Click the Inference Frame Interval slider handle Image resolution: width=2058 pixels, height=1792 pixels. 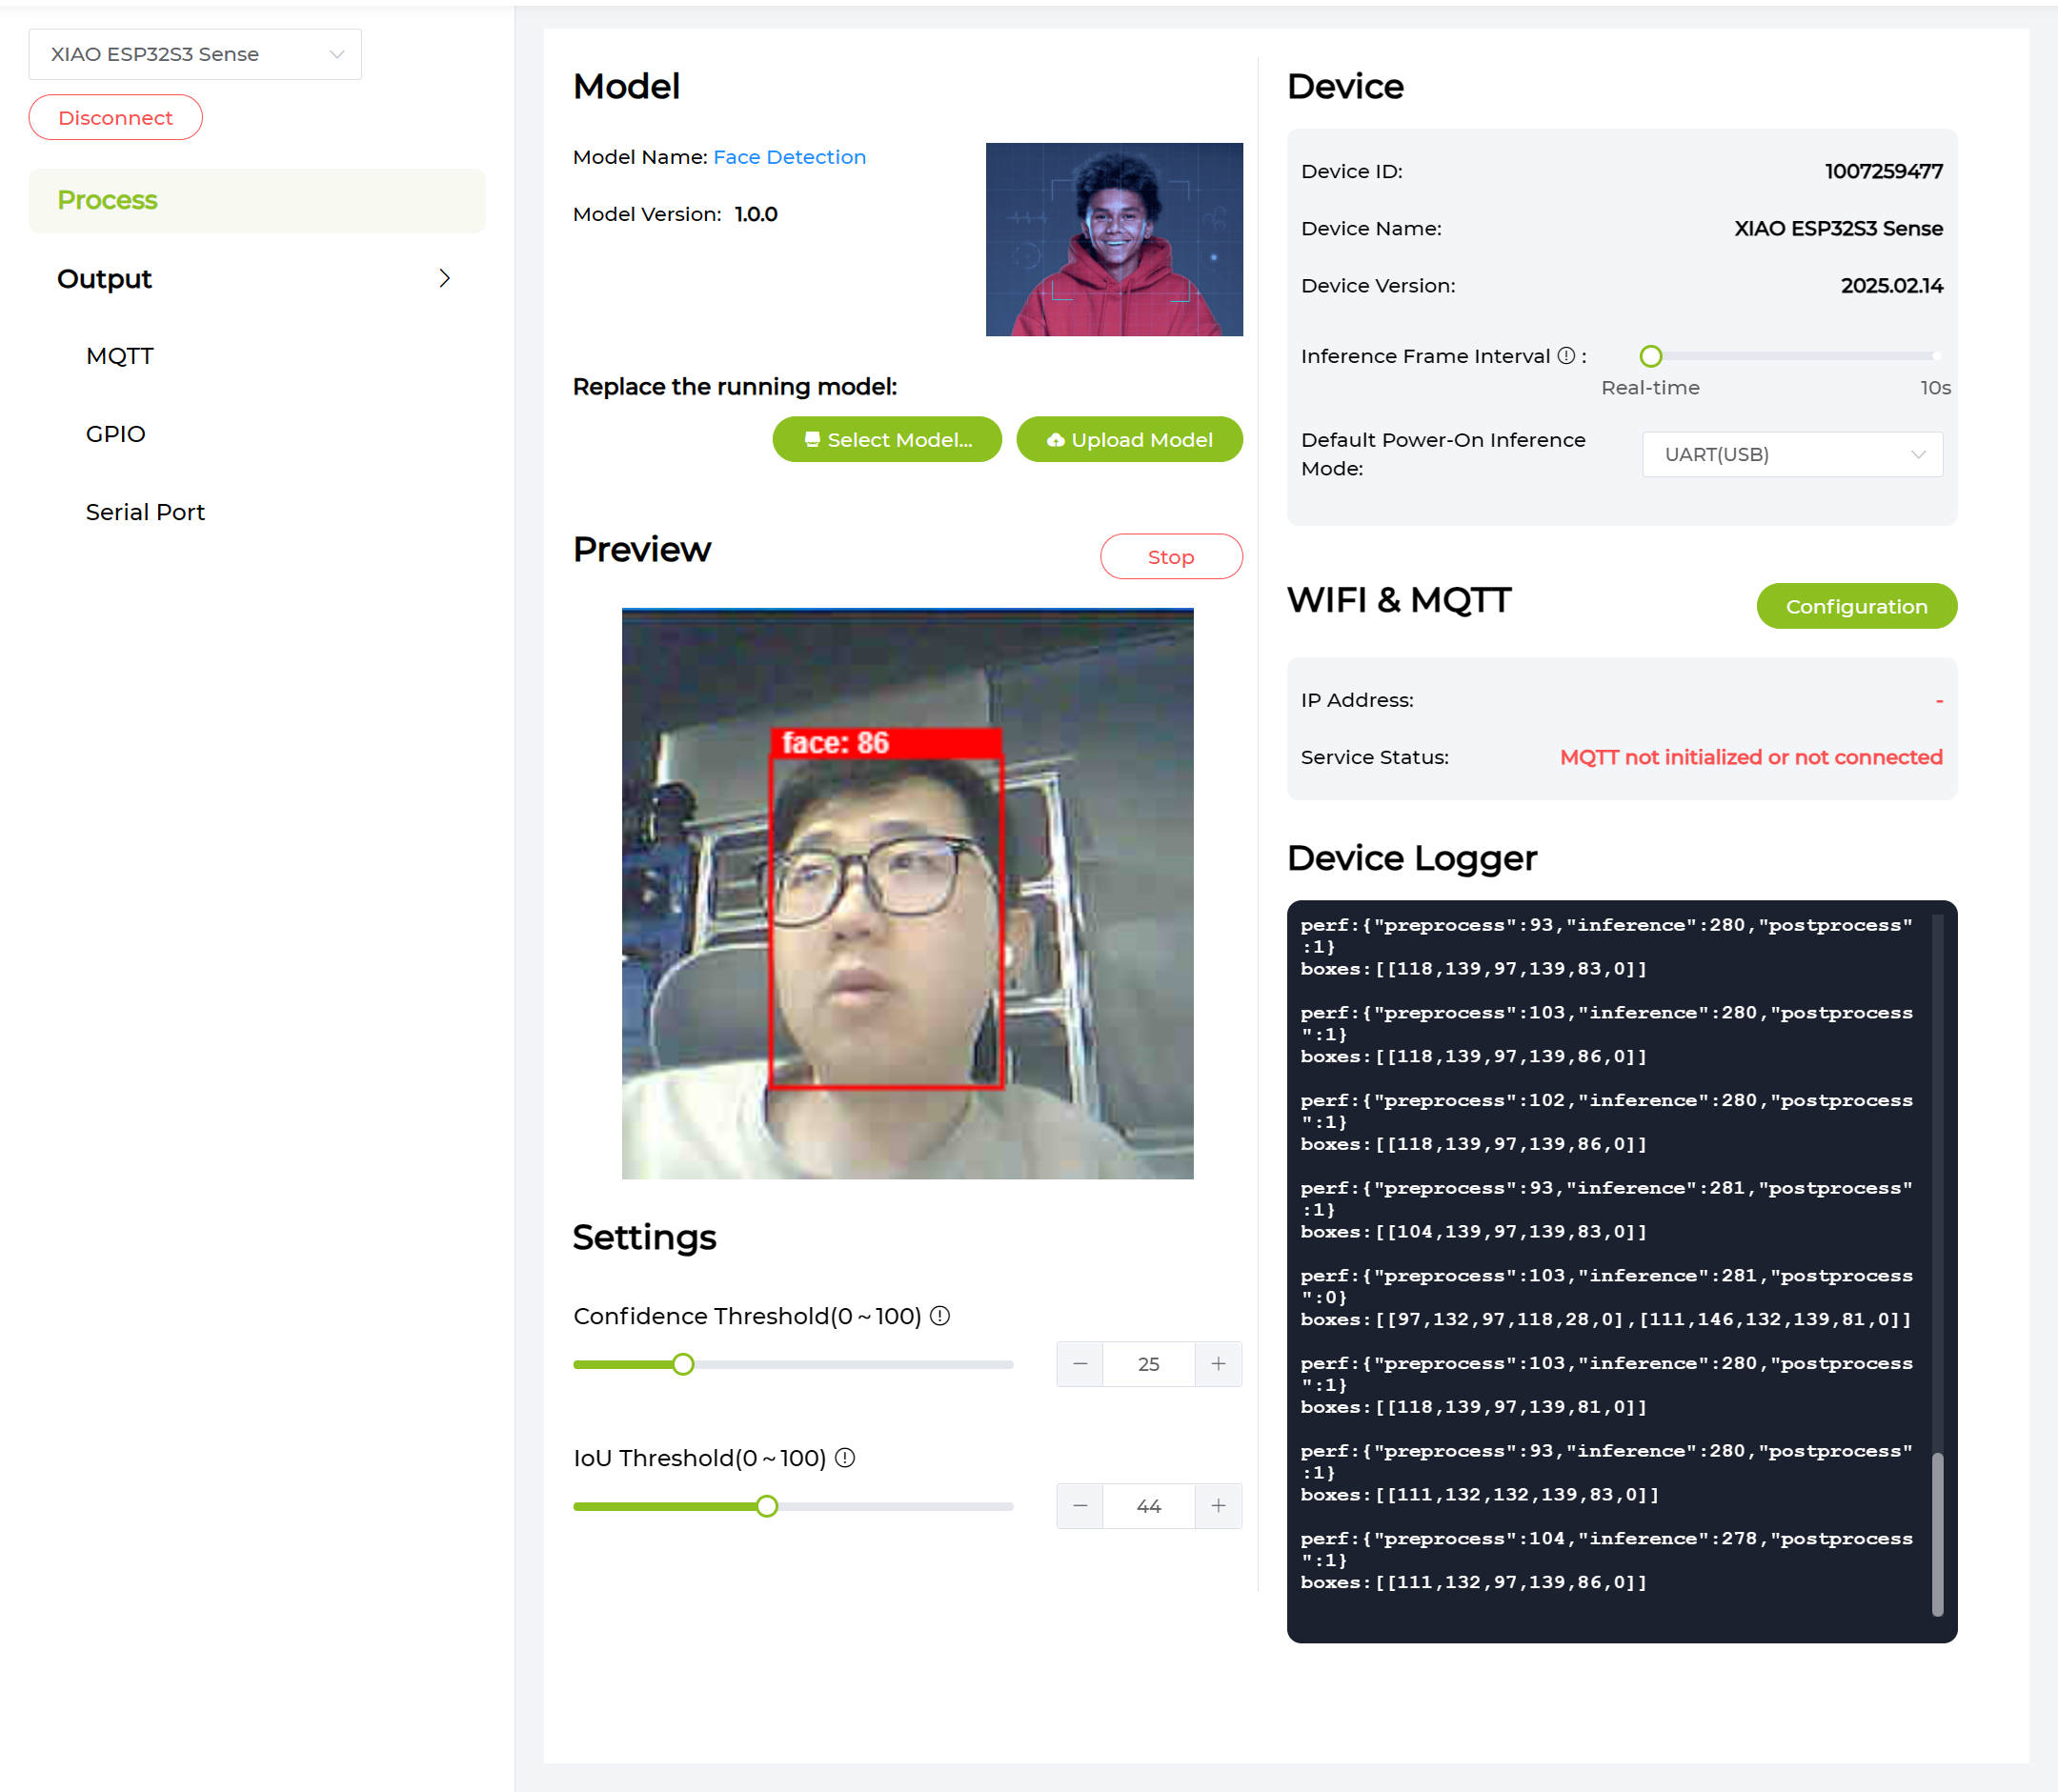click(1651, 356)
